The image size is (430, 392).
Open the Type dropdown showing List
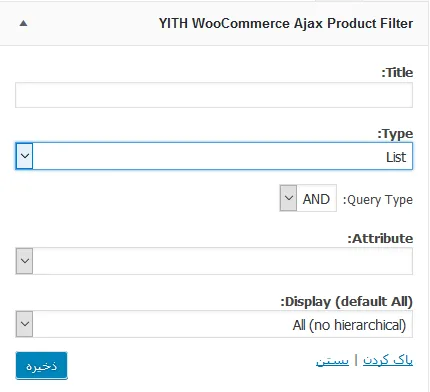(x=214, y=156)
